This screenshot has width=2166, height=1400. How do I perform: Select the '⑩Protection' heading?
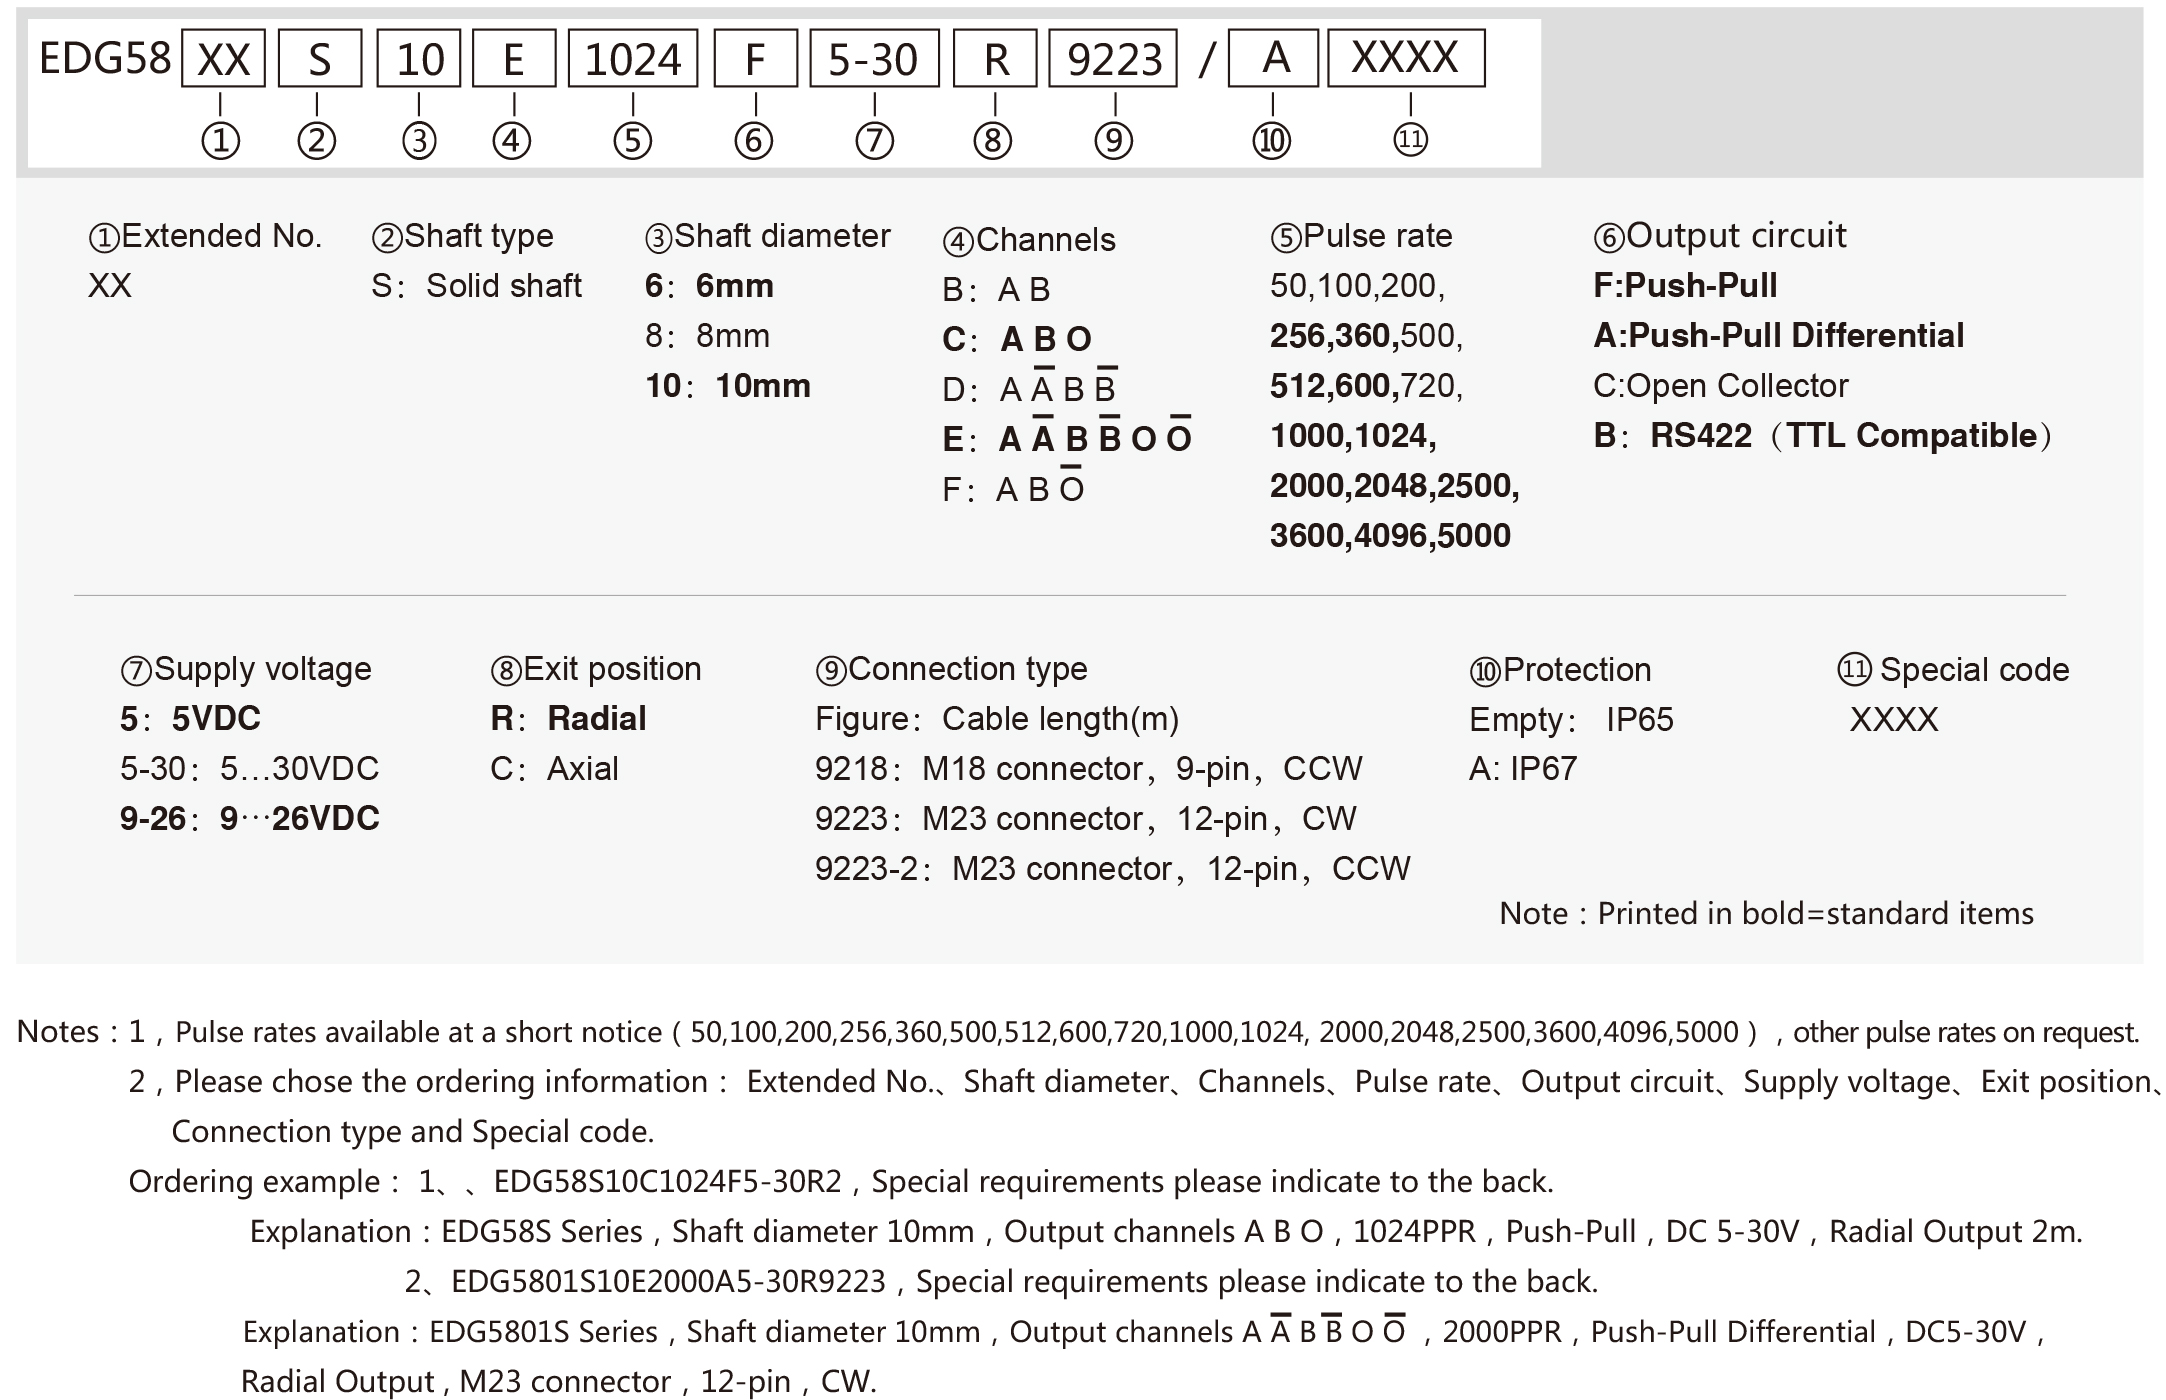coord(1560,671)
